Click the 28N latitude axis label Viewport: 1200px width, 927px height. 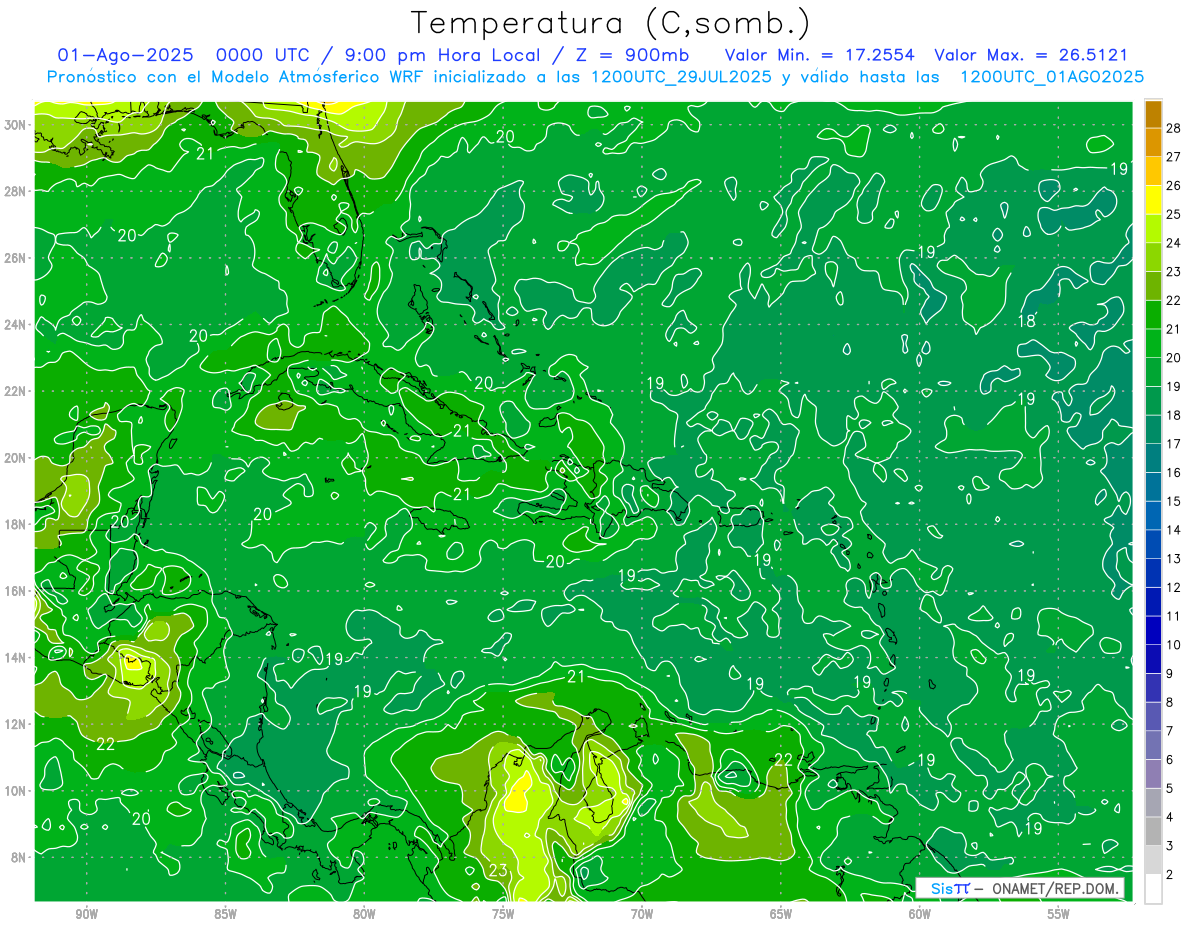[x=17, y=191]
